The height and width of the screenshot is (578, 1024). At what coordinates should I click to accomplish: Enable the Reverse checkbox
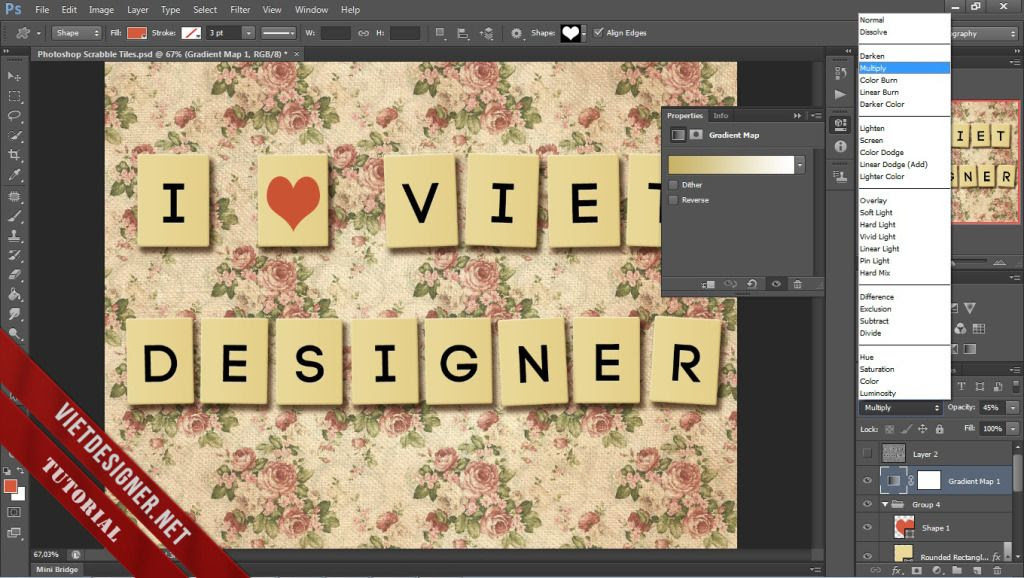click(x=673, y=200)
